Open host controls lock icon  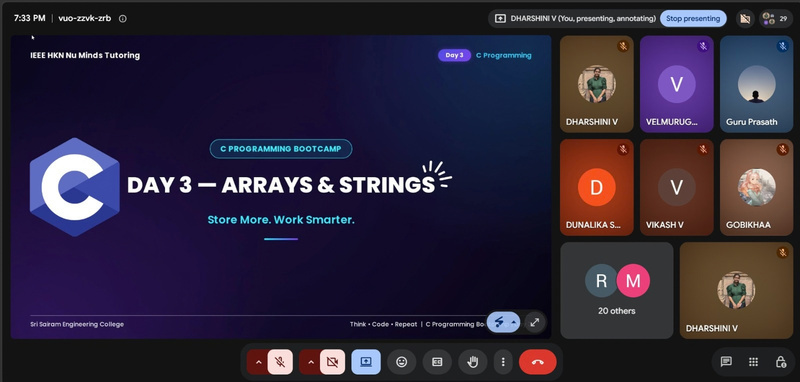781,362
